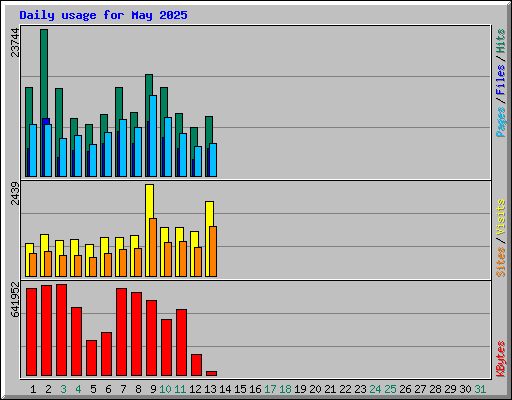Click the 23744 hits axis value
The width and height of the screenshot is (512, 400).
(15, 43)
